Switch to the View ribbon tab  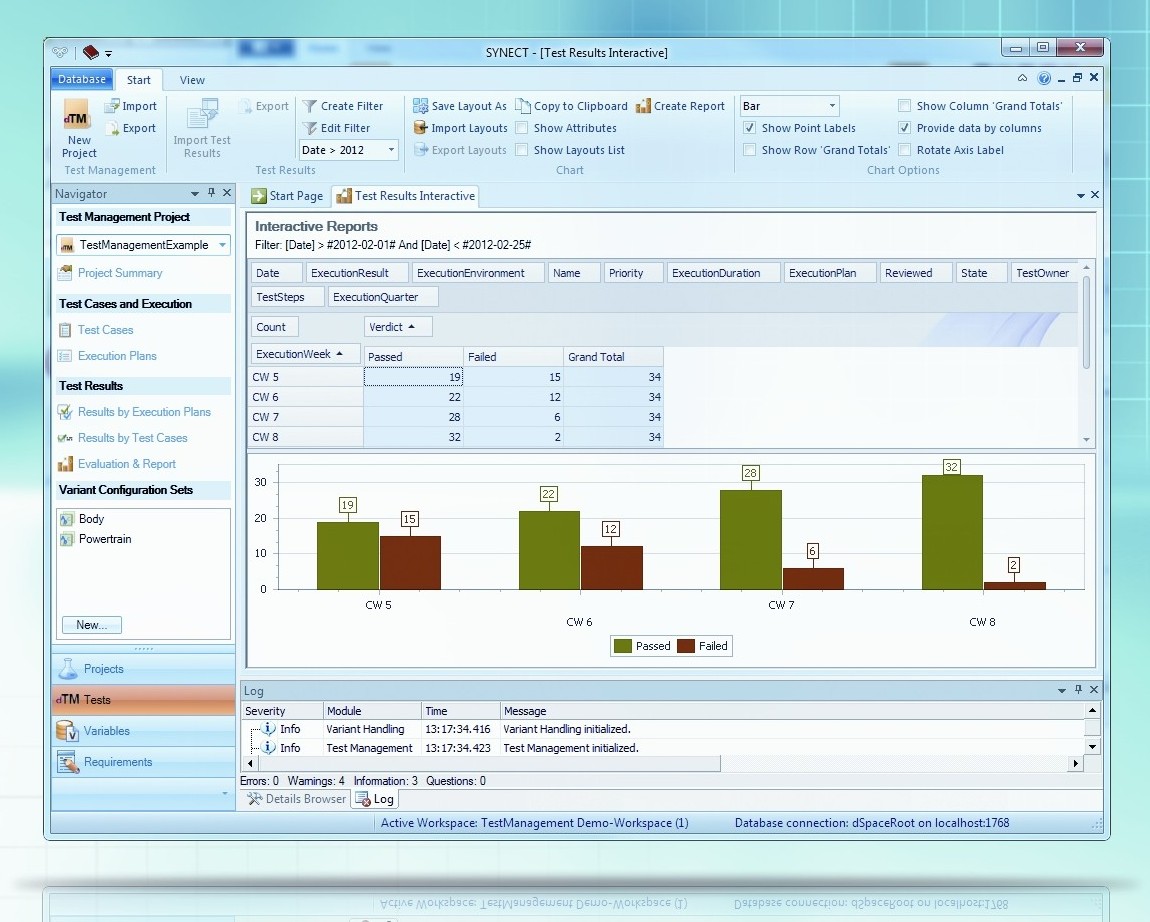[192, 80]
